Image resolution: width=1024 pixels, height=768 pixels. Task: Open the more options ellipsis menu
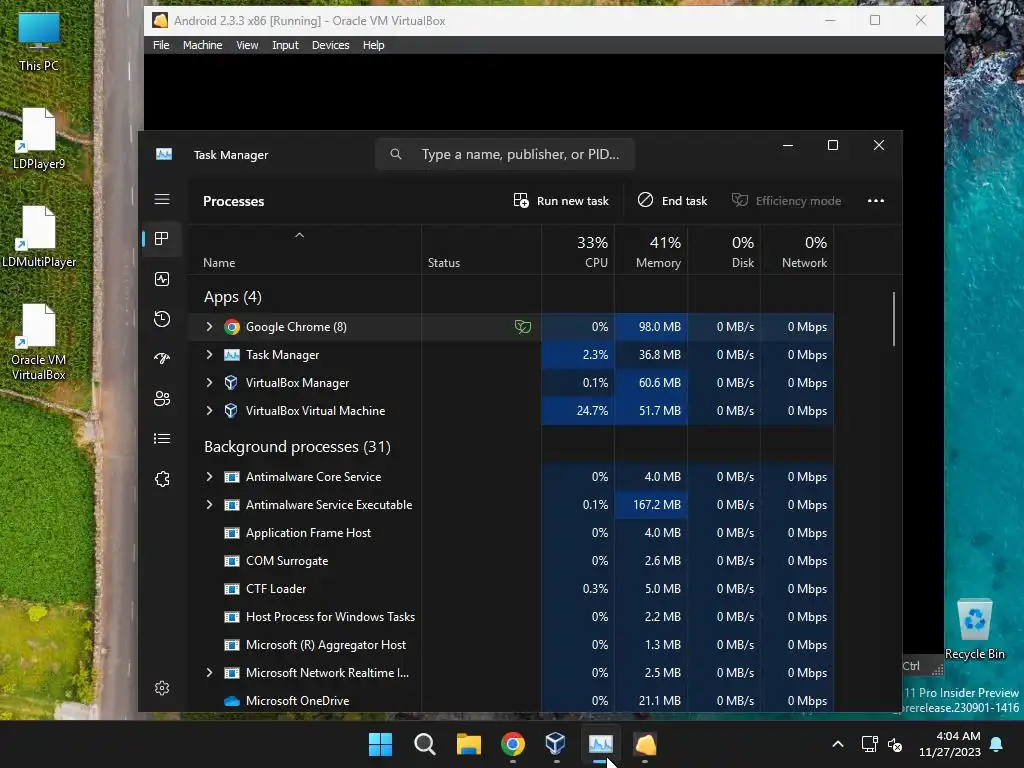(876, 200)
